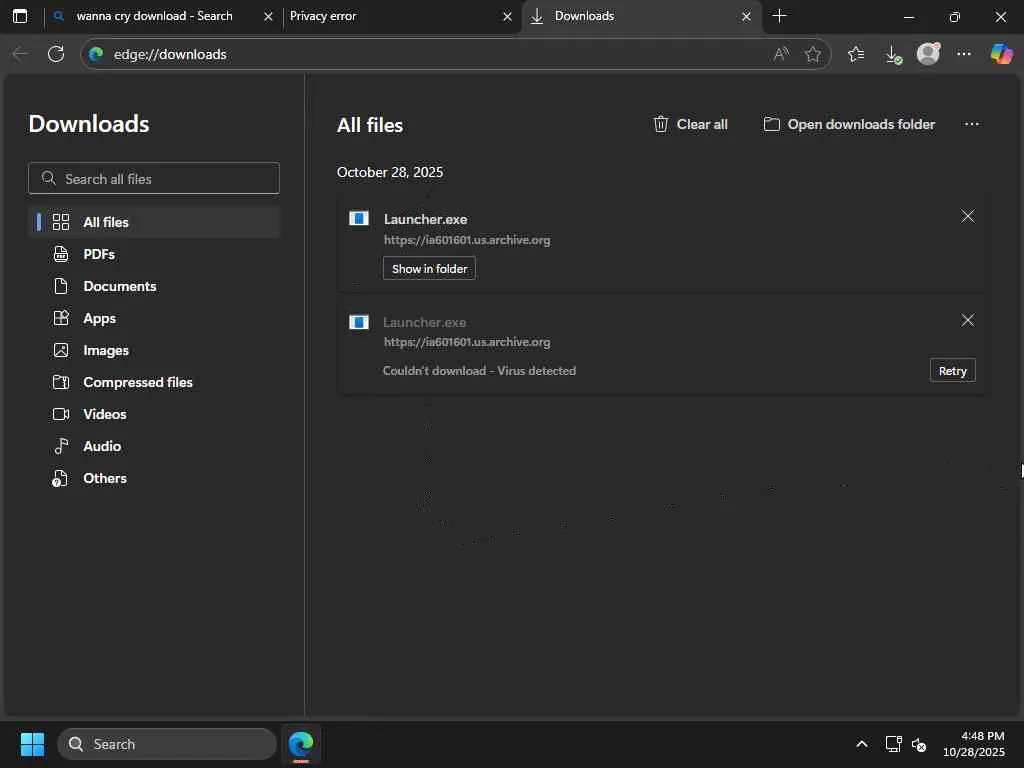Click Open downloads folder
The height and width of the screenshot is (768, 1024).
[849, 124]
